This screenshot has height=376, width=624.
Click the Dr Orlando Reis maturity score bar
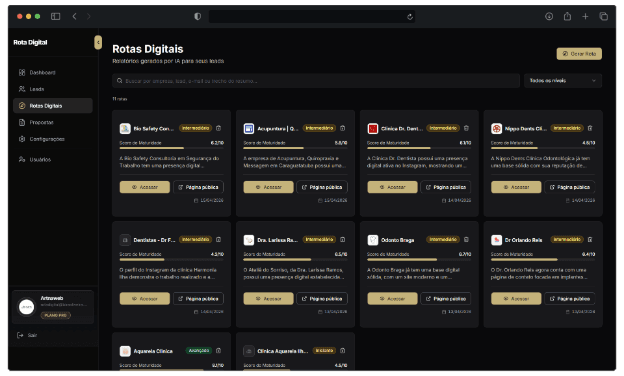(x=543, y=259)
